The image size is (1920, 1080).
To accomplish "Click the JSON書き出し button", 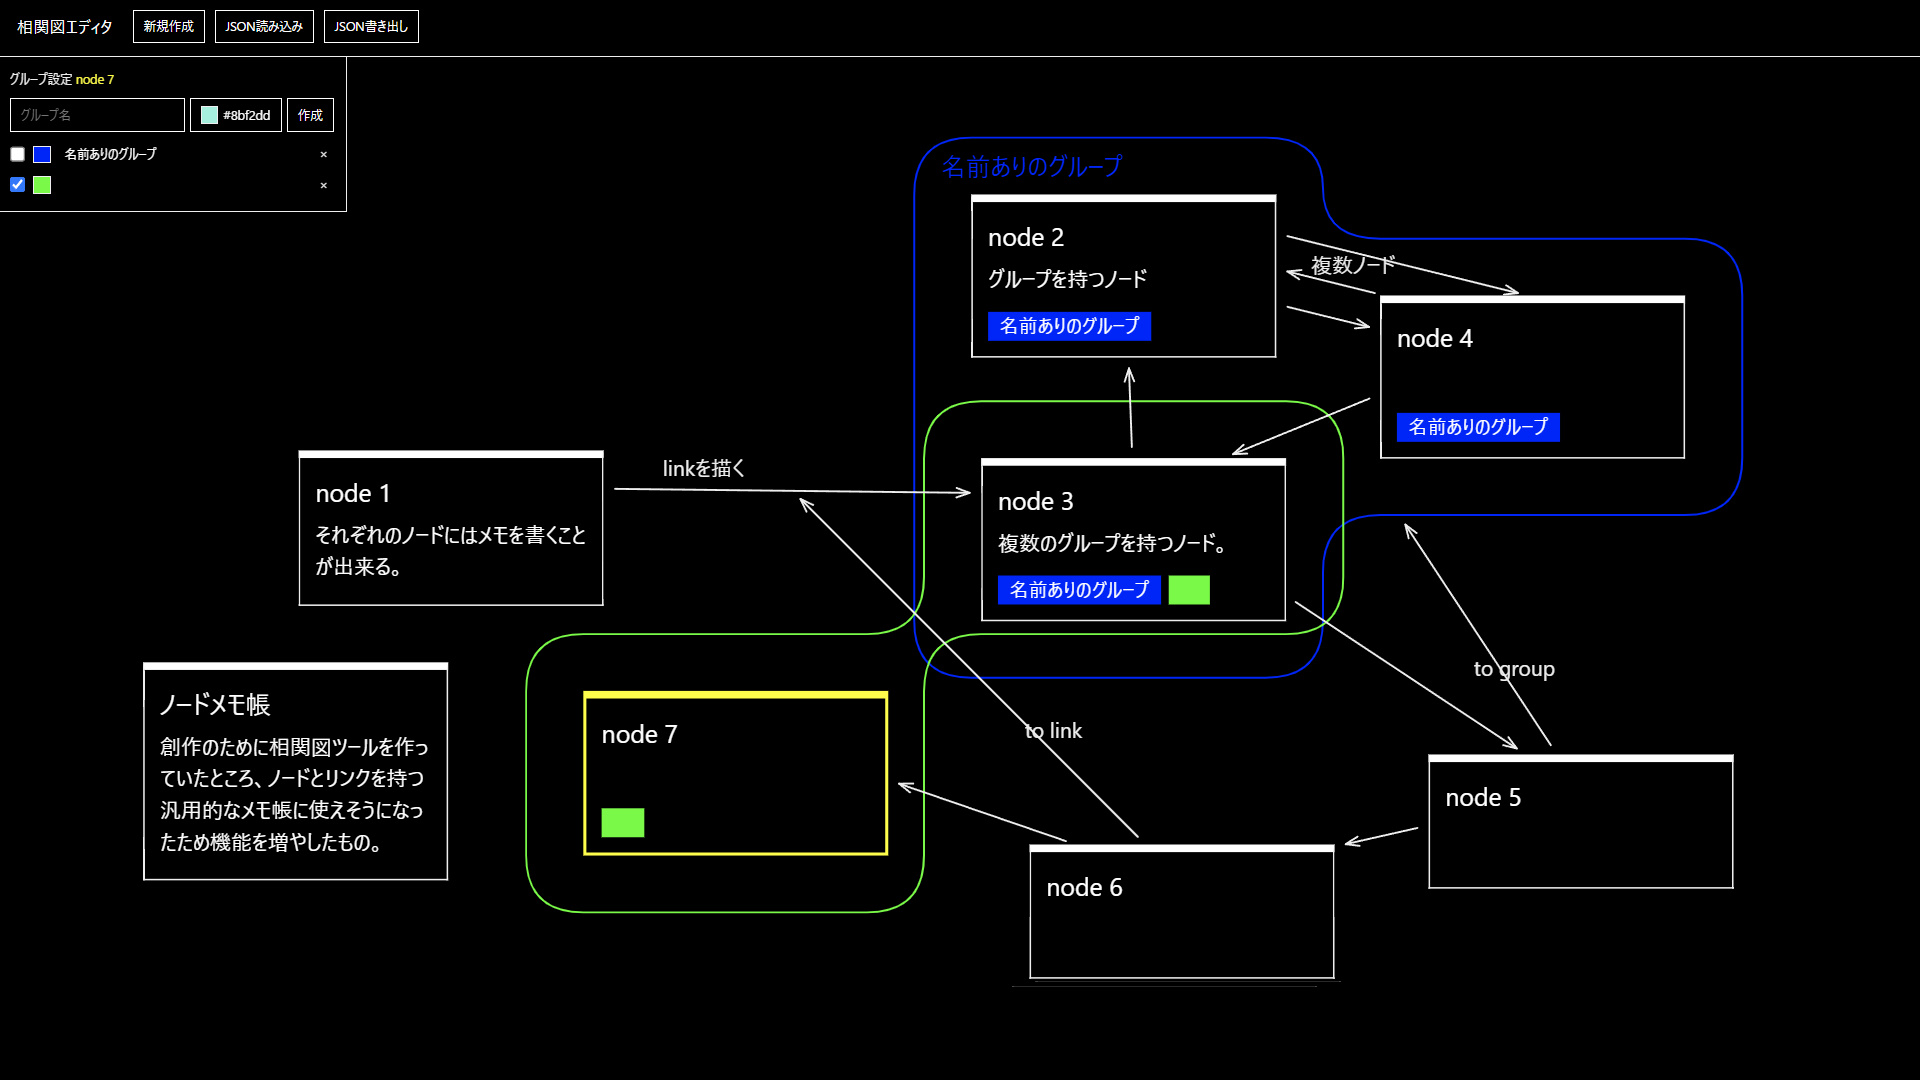I will pyautogui.click(x=371, y=27).
